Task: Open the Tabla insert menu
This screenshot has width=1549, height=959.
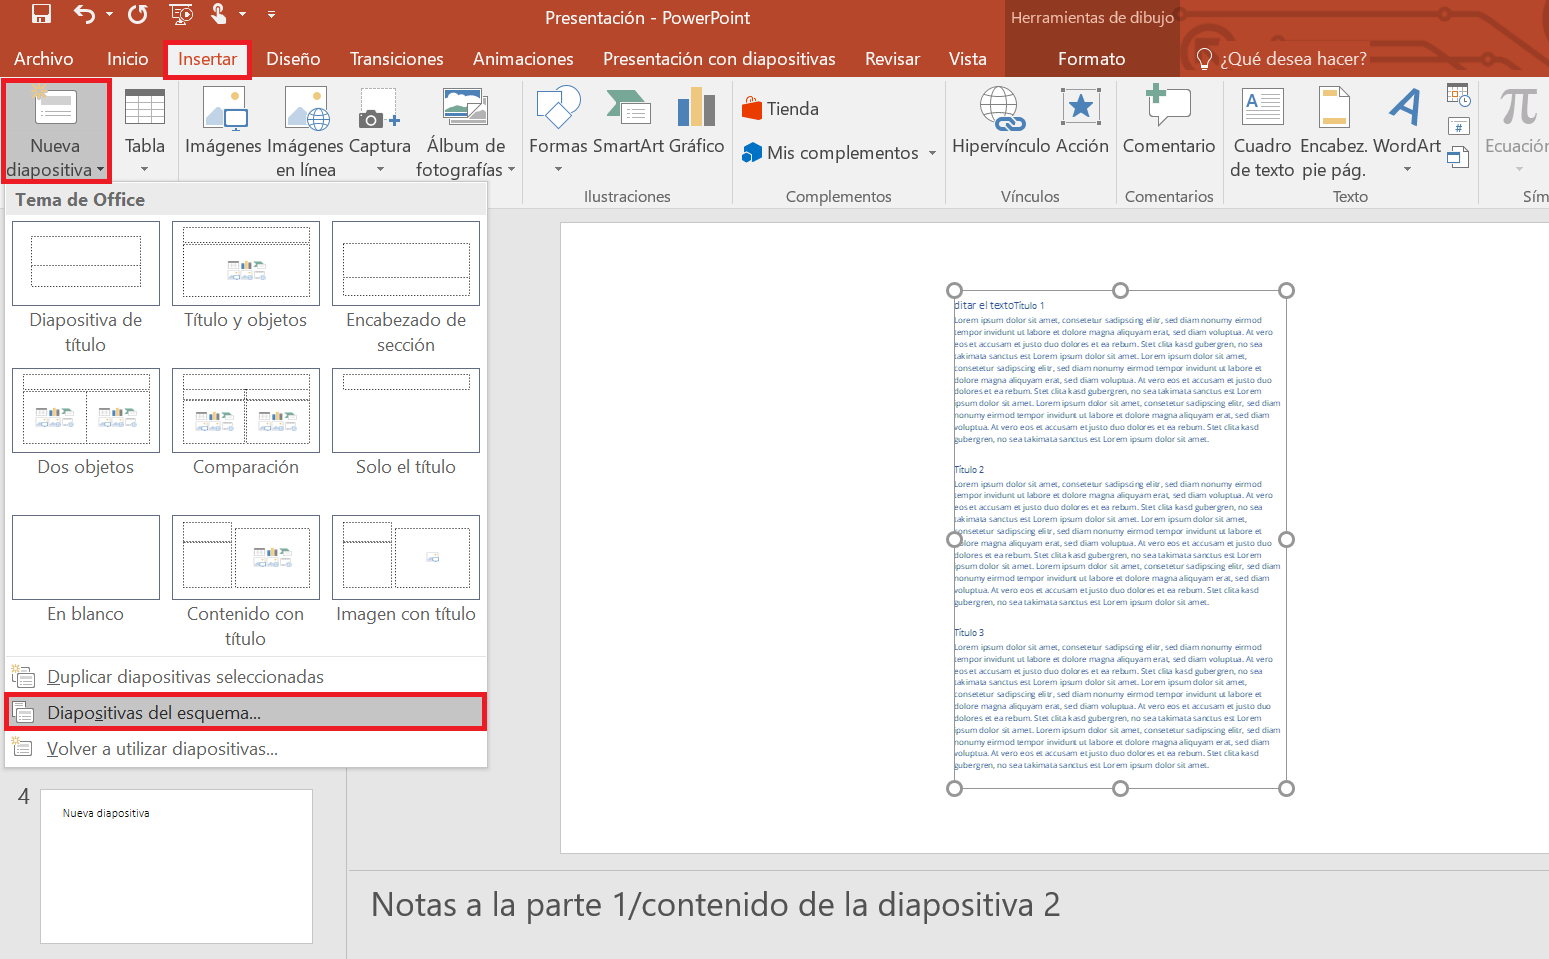Action: point(145,131)
